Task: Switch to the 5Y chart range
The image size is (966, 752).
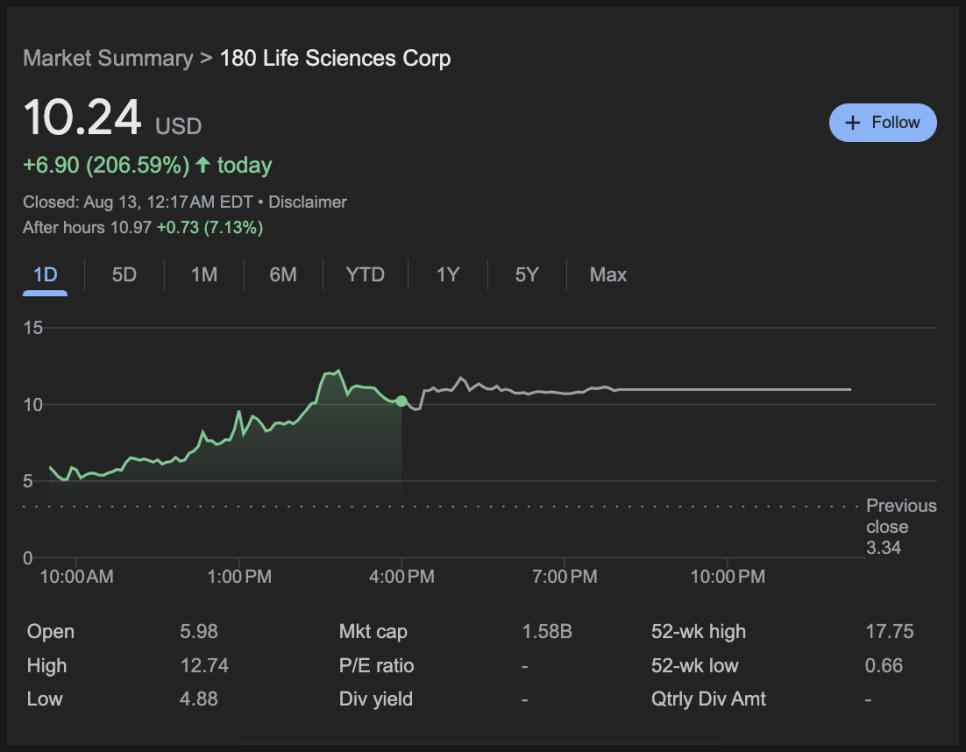Action: click(527, 275)
